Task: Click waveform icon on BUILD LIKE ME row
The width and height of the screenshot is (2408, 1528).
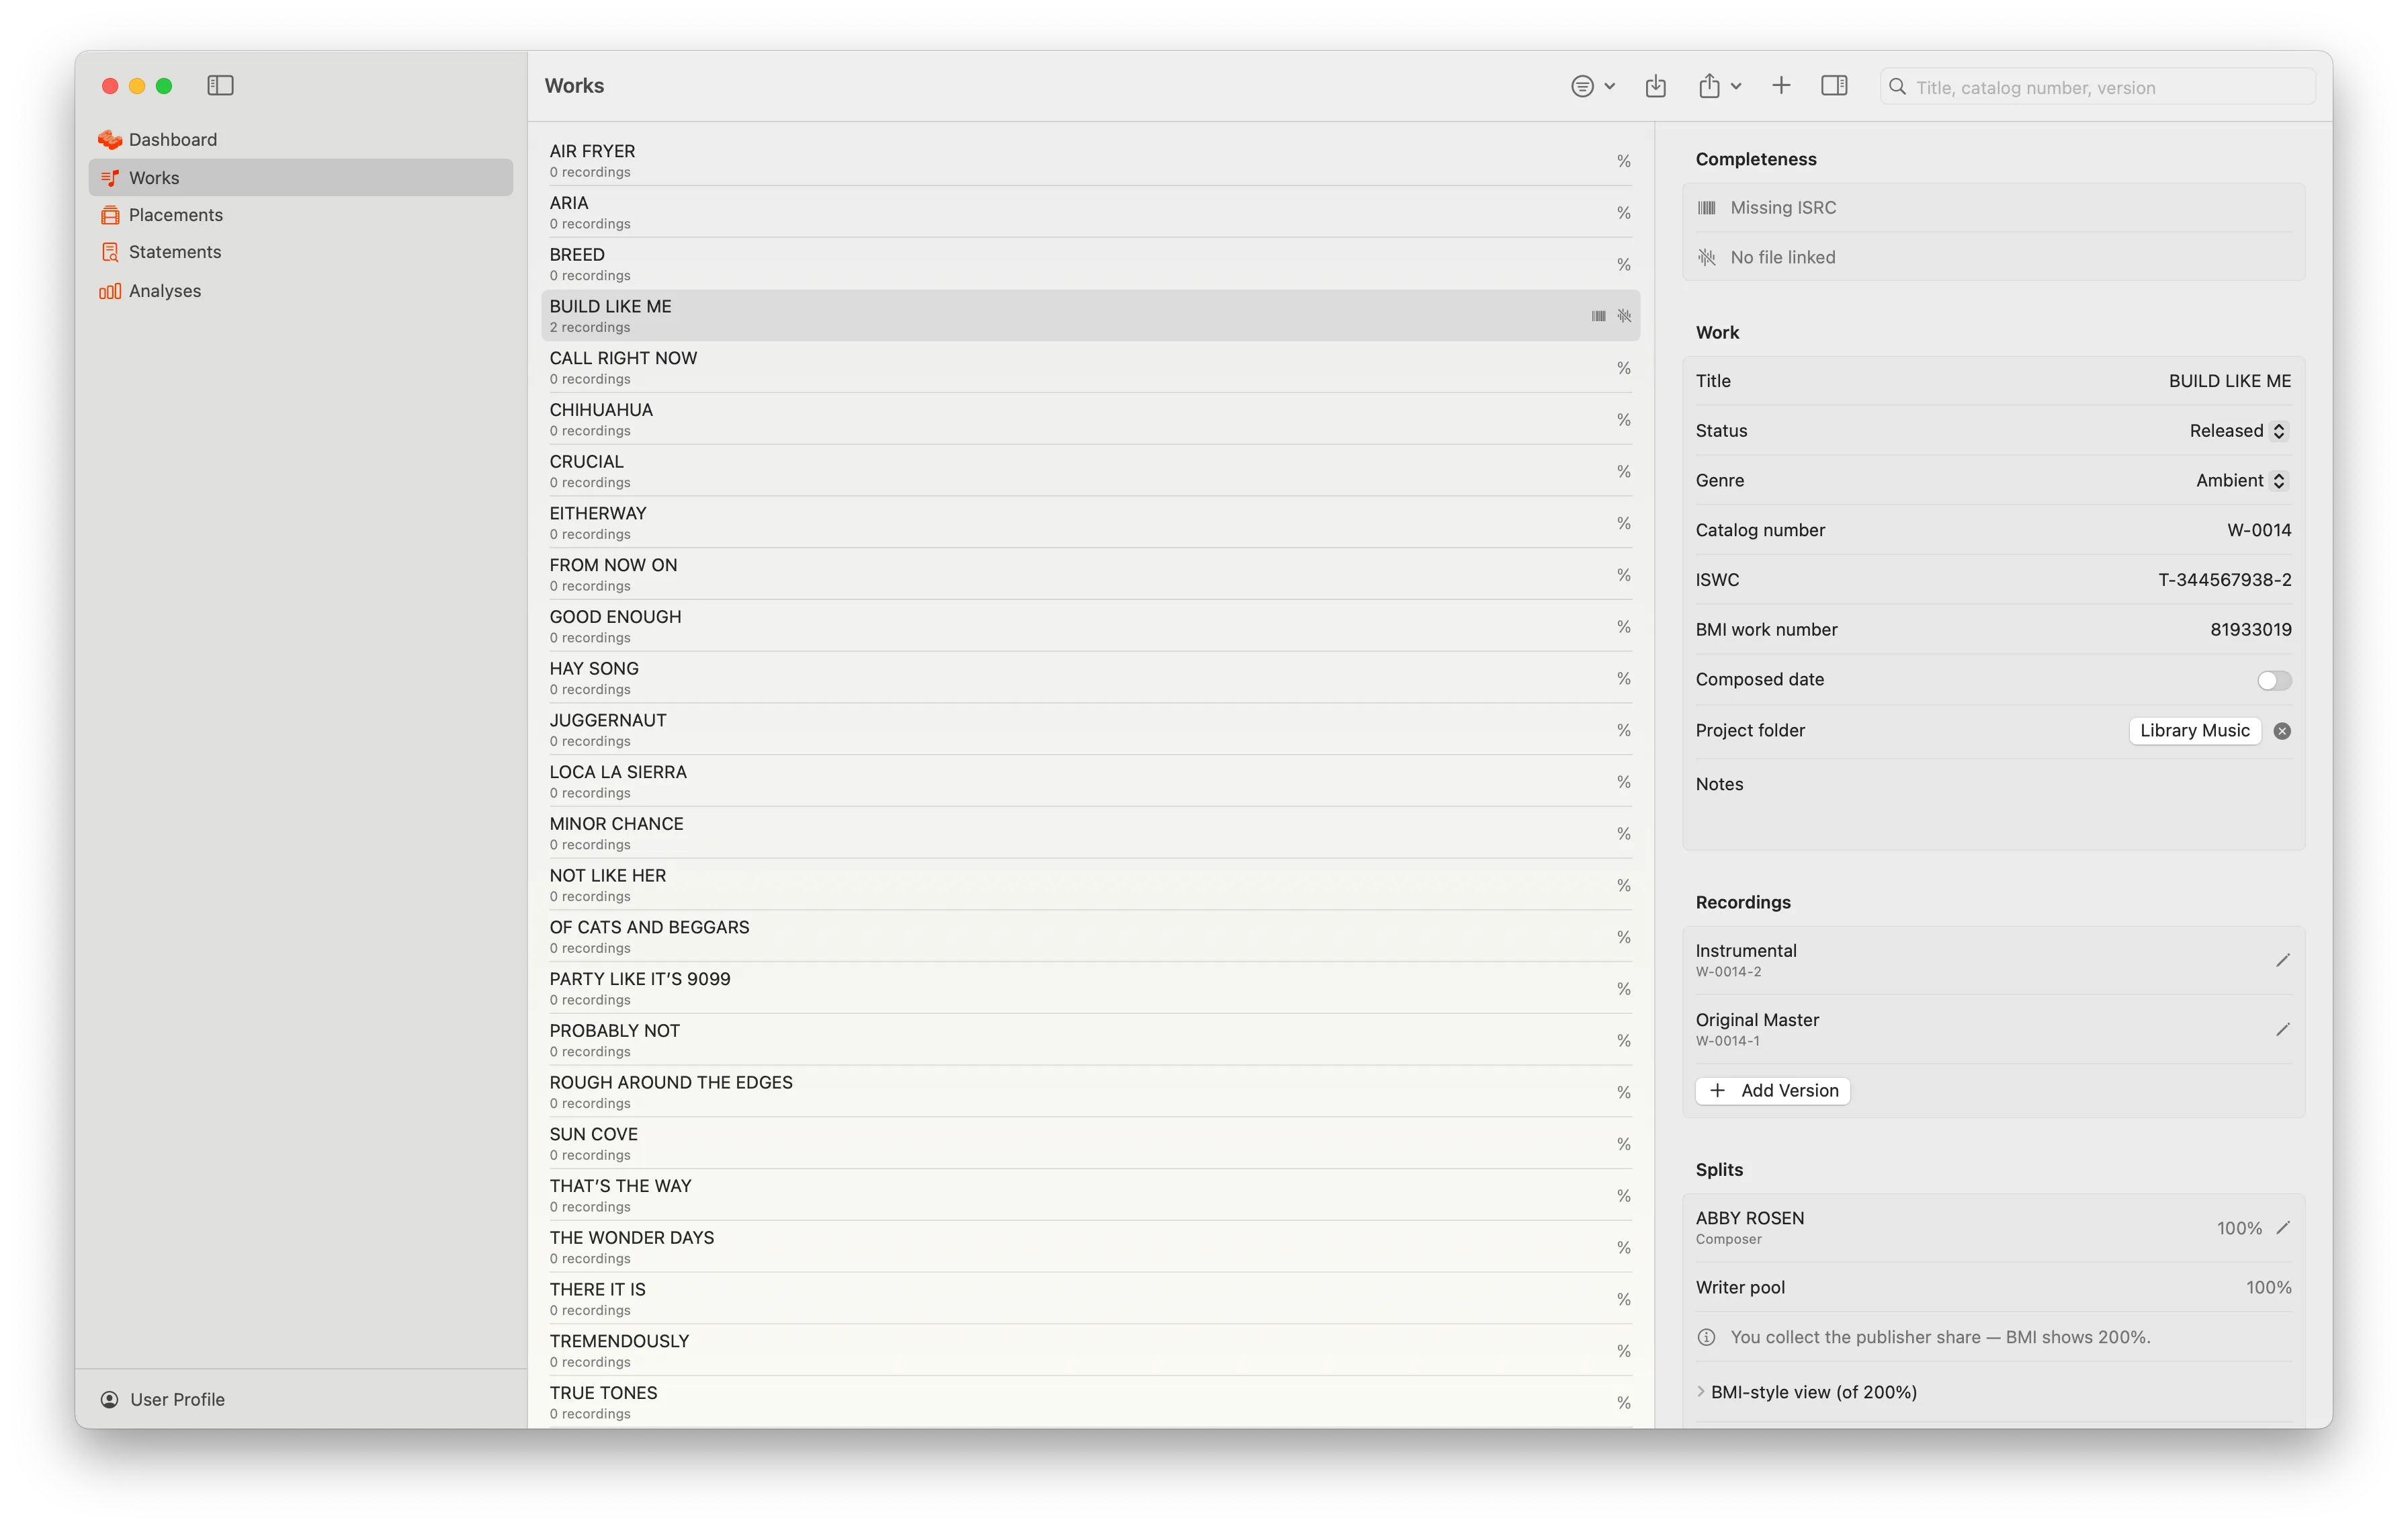Action: 1624,316
